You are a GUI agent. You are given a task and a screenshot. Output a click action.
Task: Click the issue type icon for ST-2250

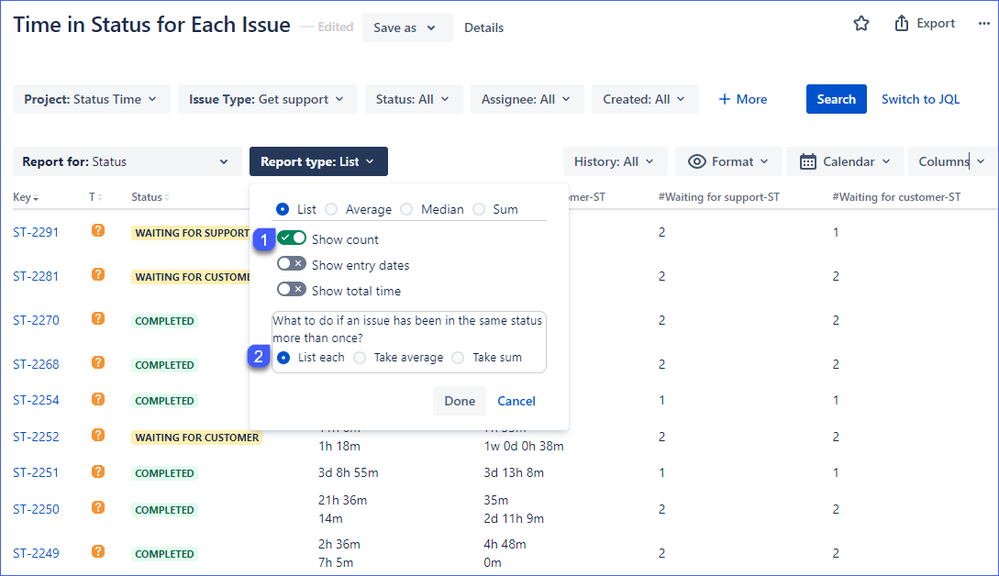click(x=98, y=508)
